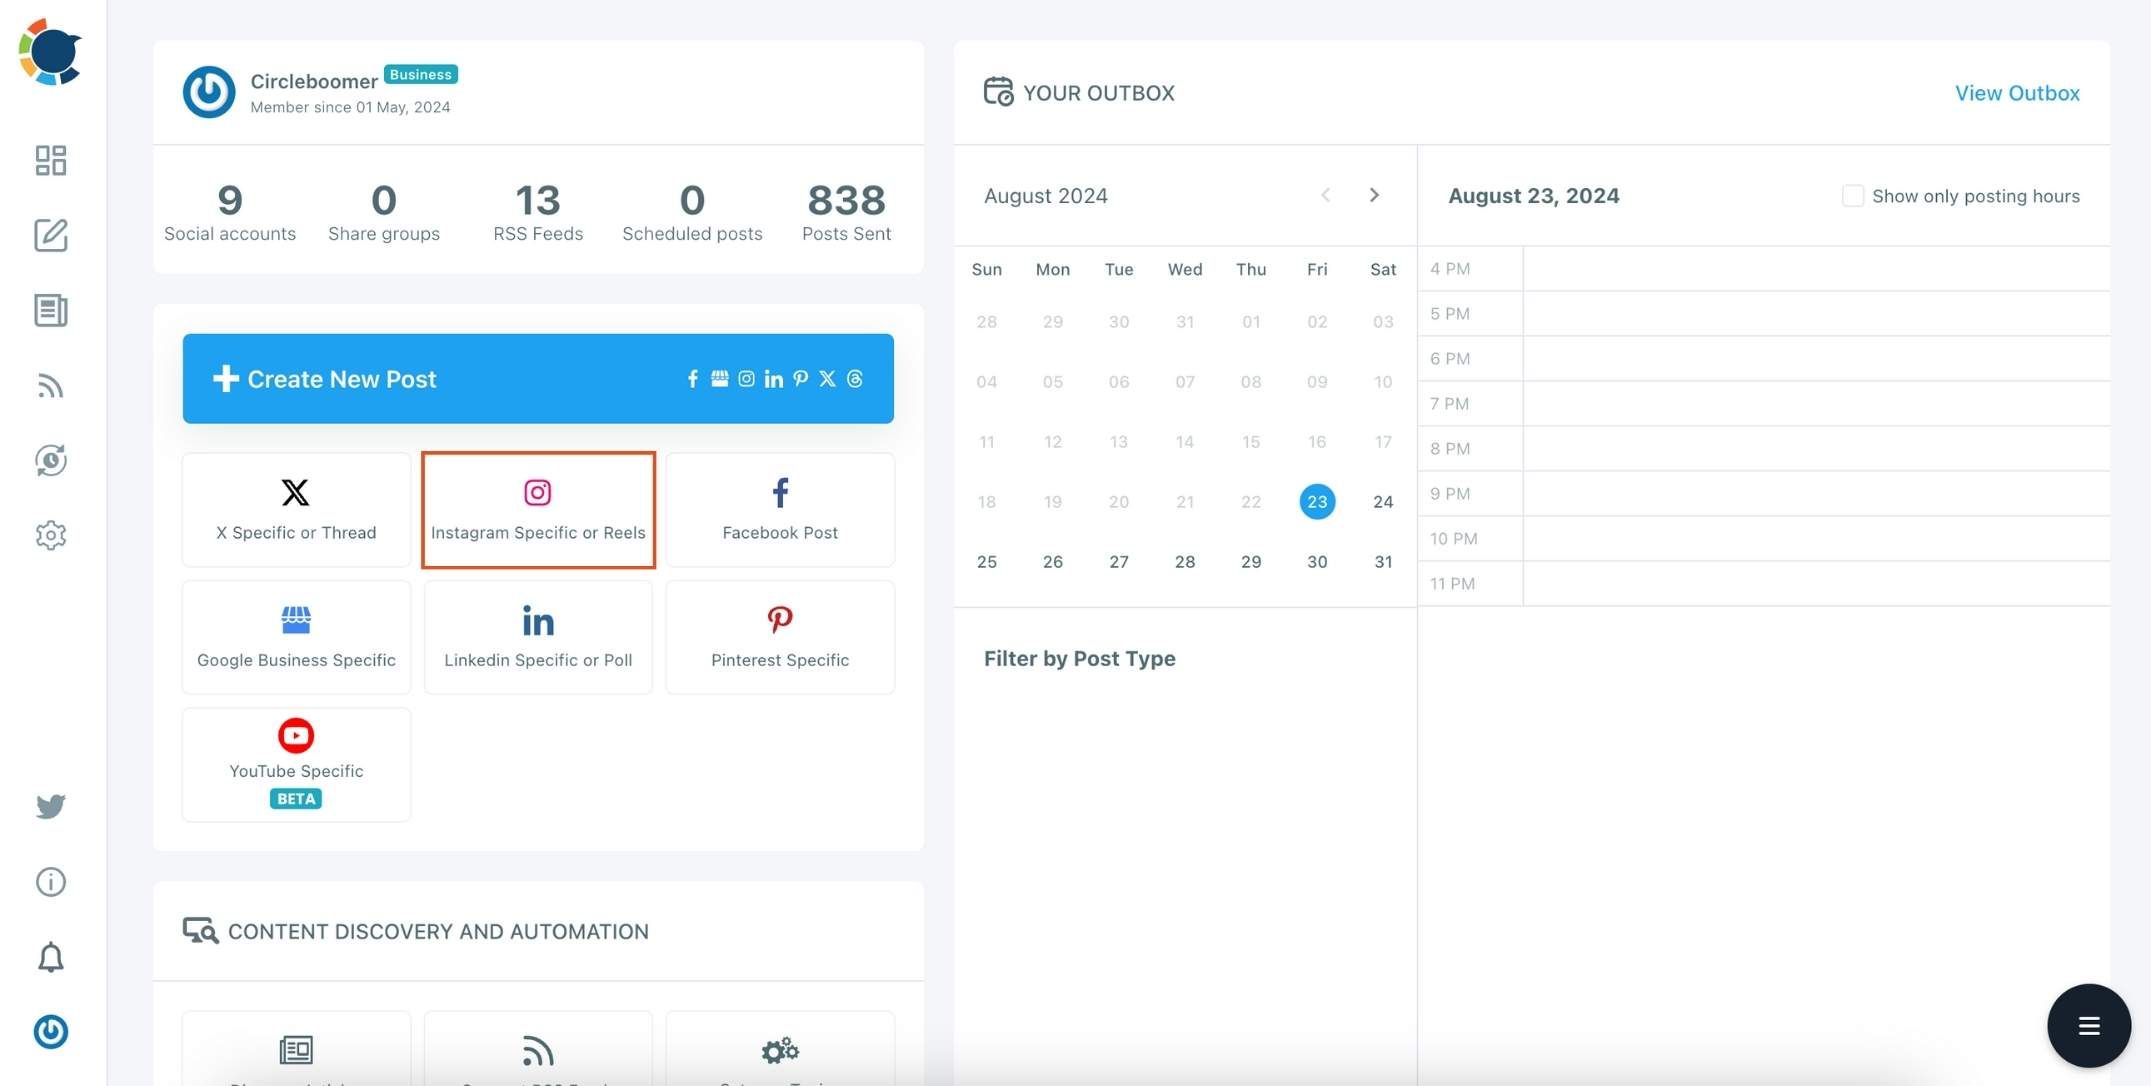This screenshot has width=2151, height=1086.
Task: Toggle Show only posting hours checkbox
Action: [1852, 195]
